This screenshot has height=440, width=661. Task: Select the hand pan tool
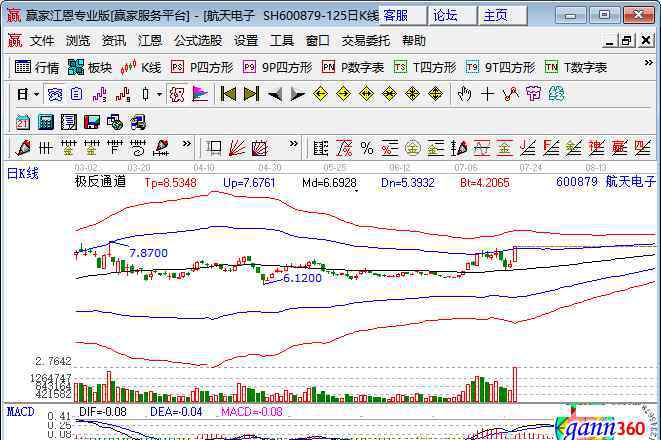(x=464, y=94)
